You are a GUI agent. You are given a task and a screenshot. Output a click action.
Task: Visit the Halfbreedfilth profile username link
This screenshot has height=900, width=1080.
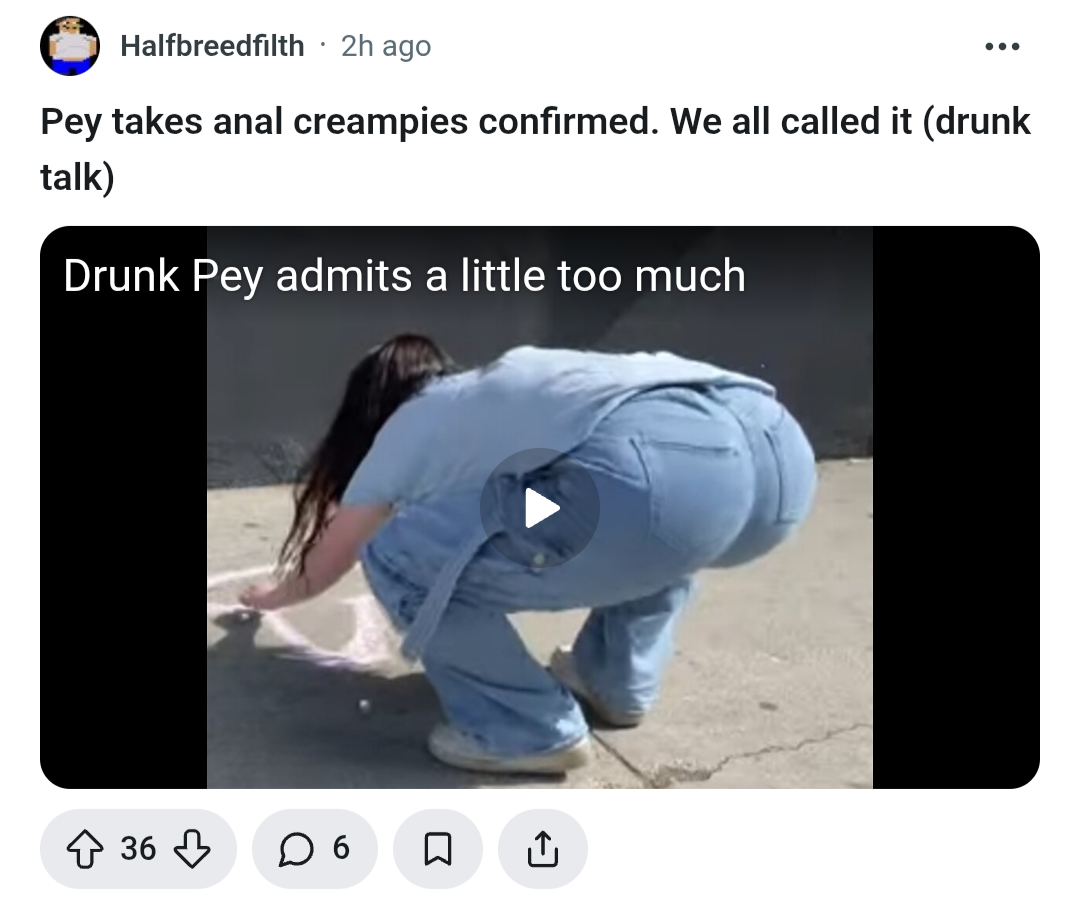(x=212, y=46)
